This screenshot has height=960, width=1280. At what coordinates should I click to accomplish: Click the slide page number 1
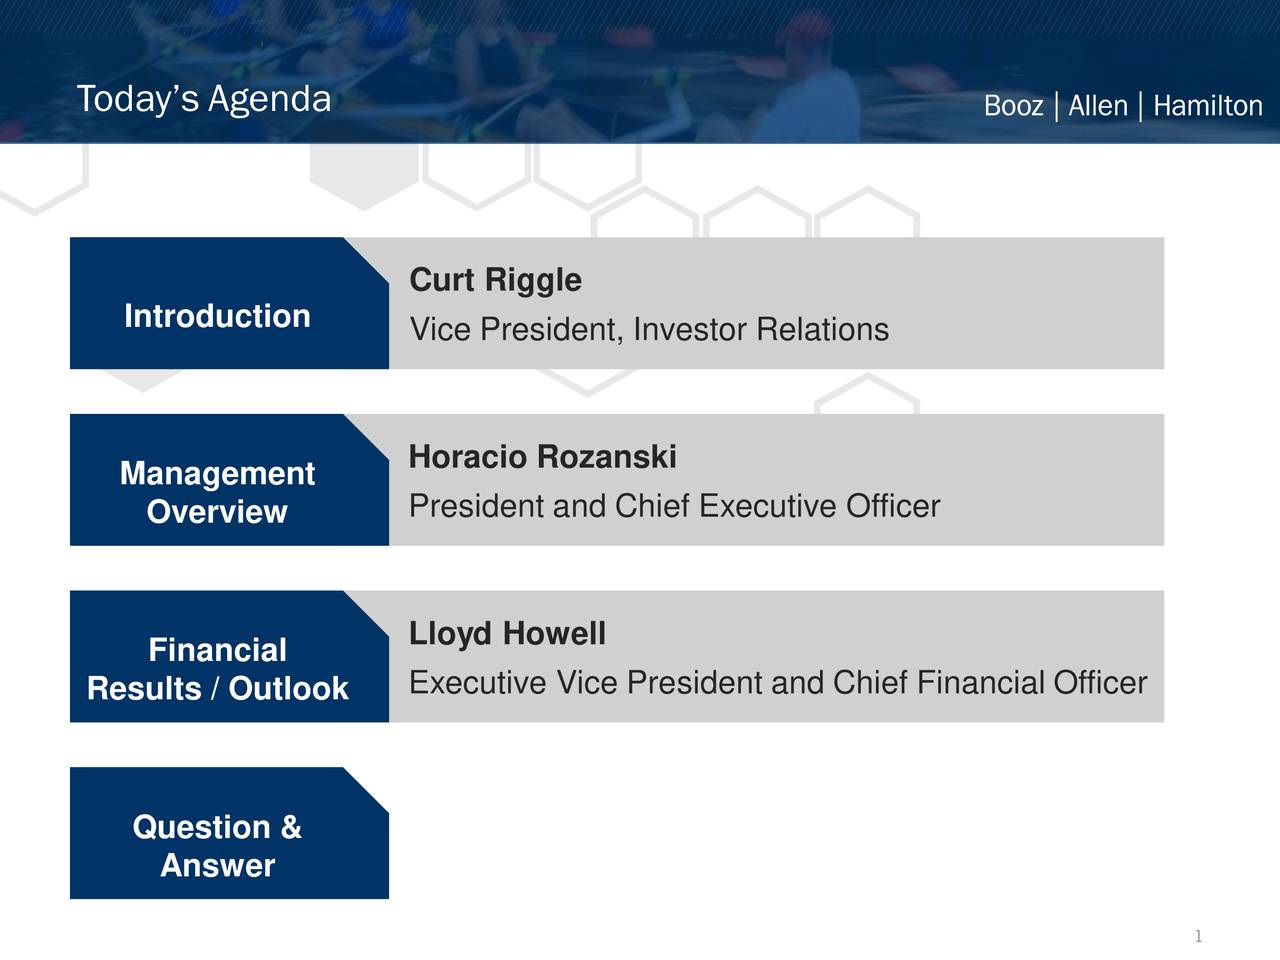click(1198, 937)
